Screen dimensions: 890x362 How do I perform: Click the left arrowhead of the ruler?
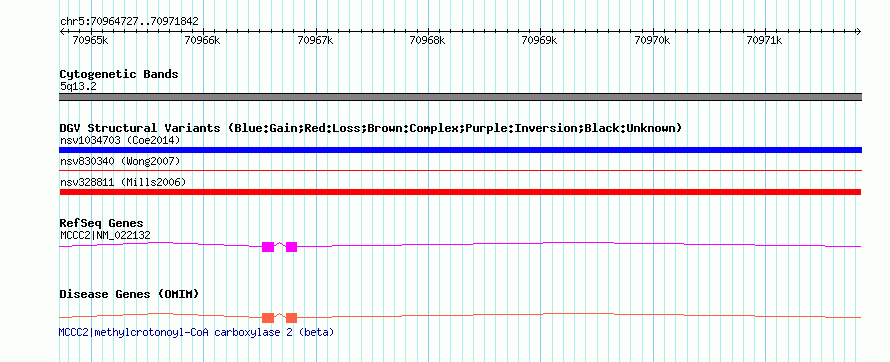pos(62,32)
